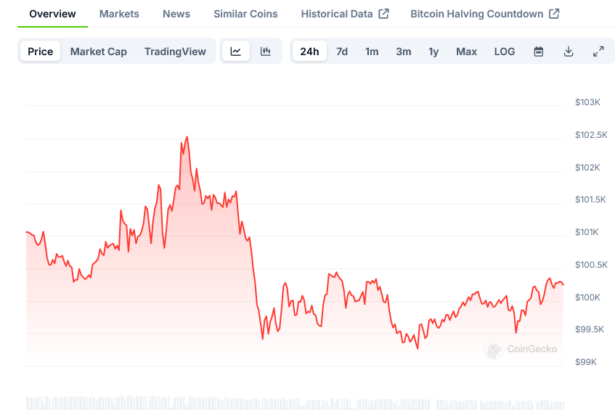Show the 1y price history
The width and height of the screenshot is (615, 410).
pos(433,51)
